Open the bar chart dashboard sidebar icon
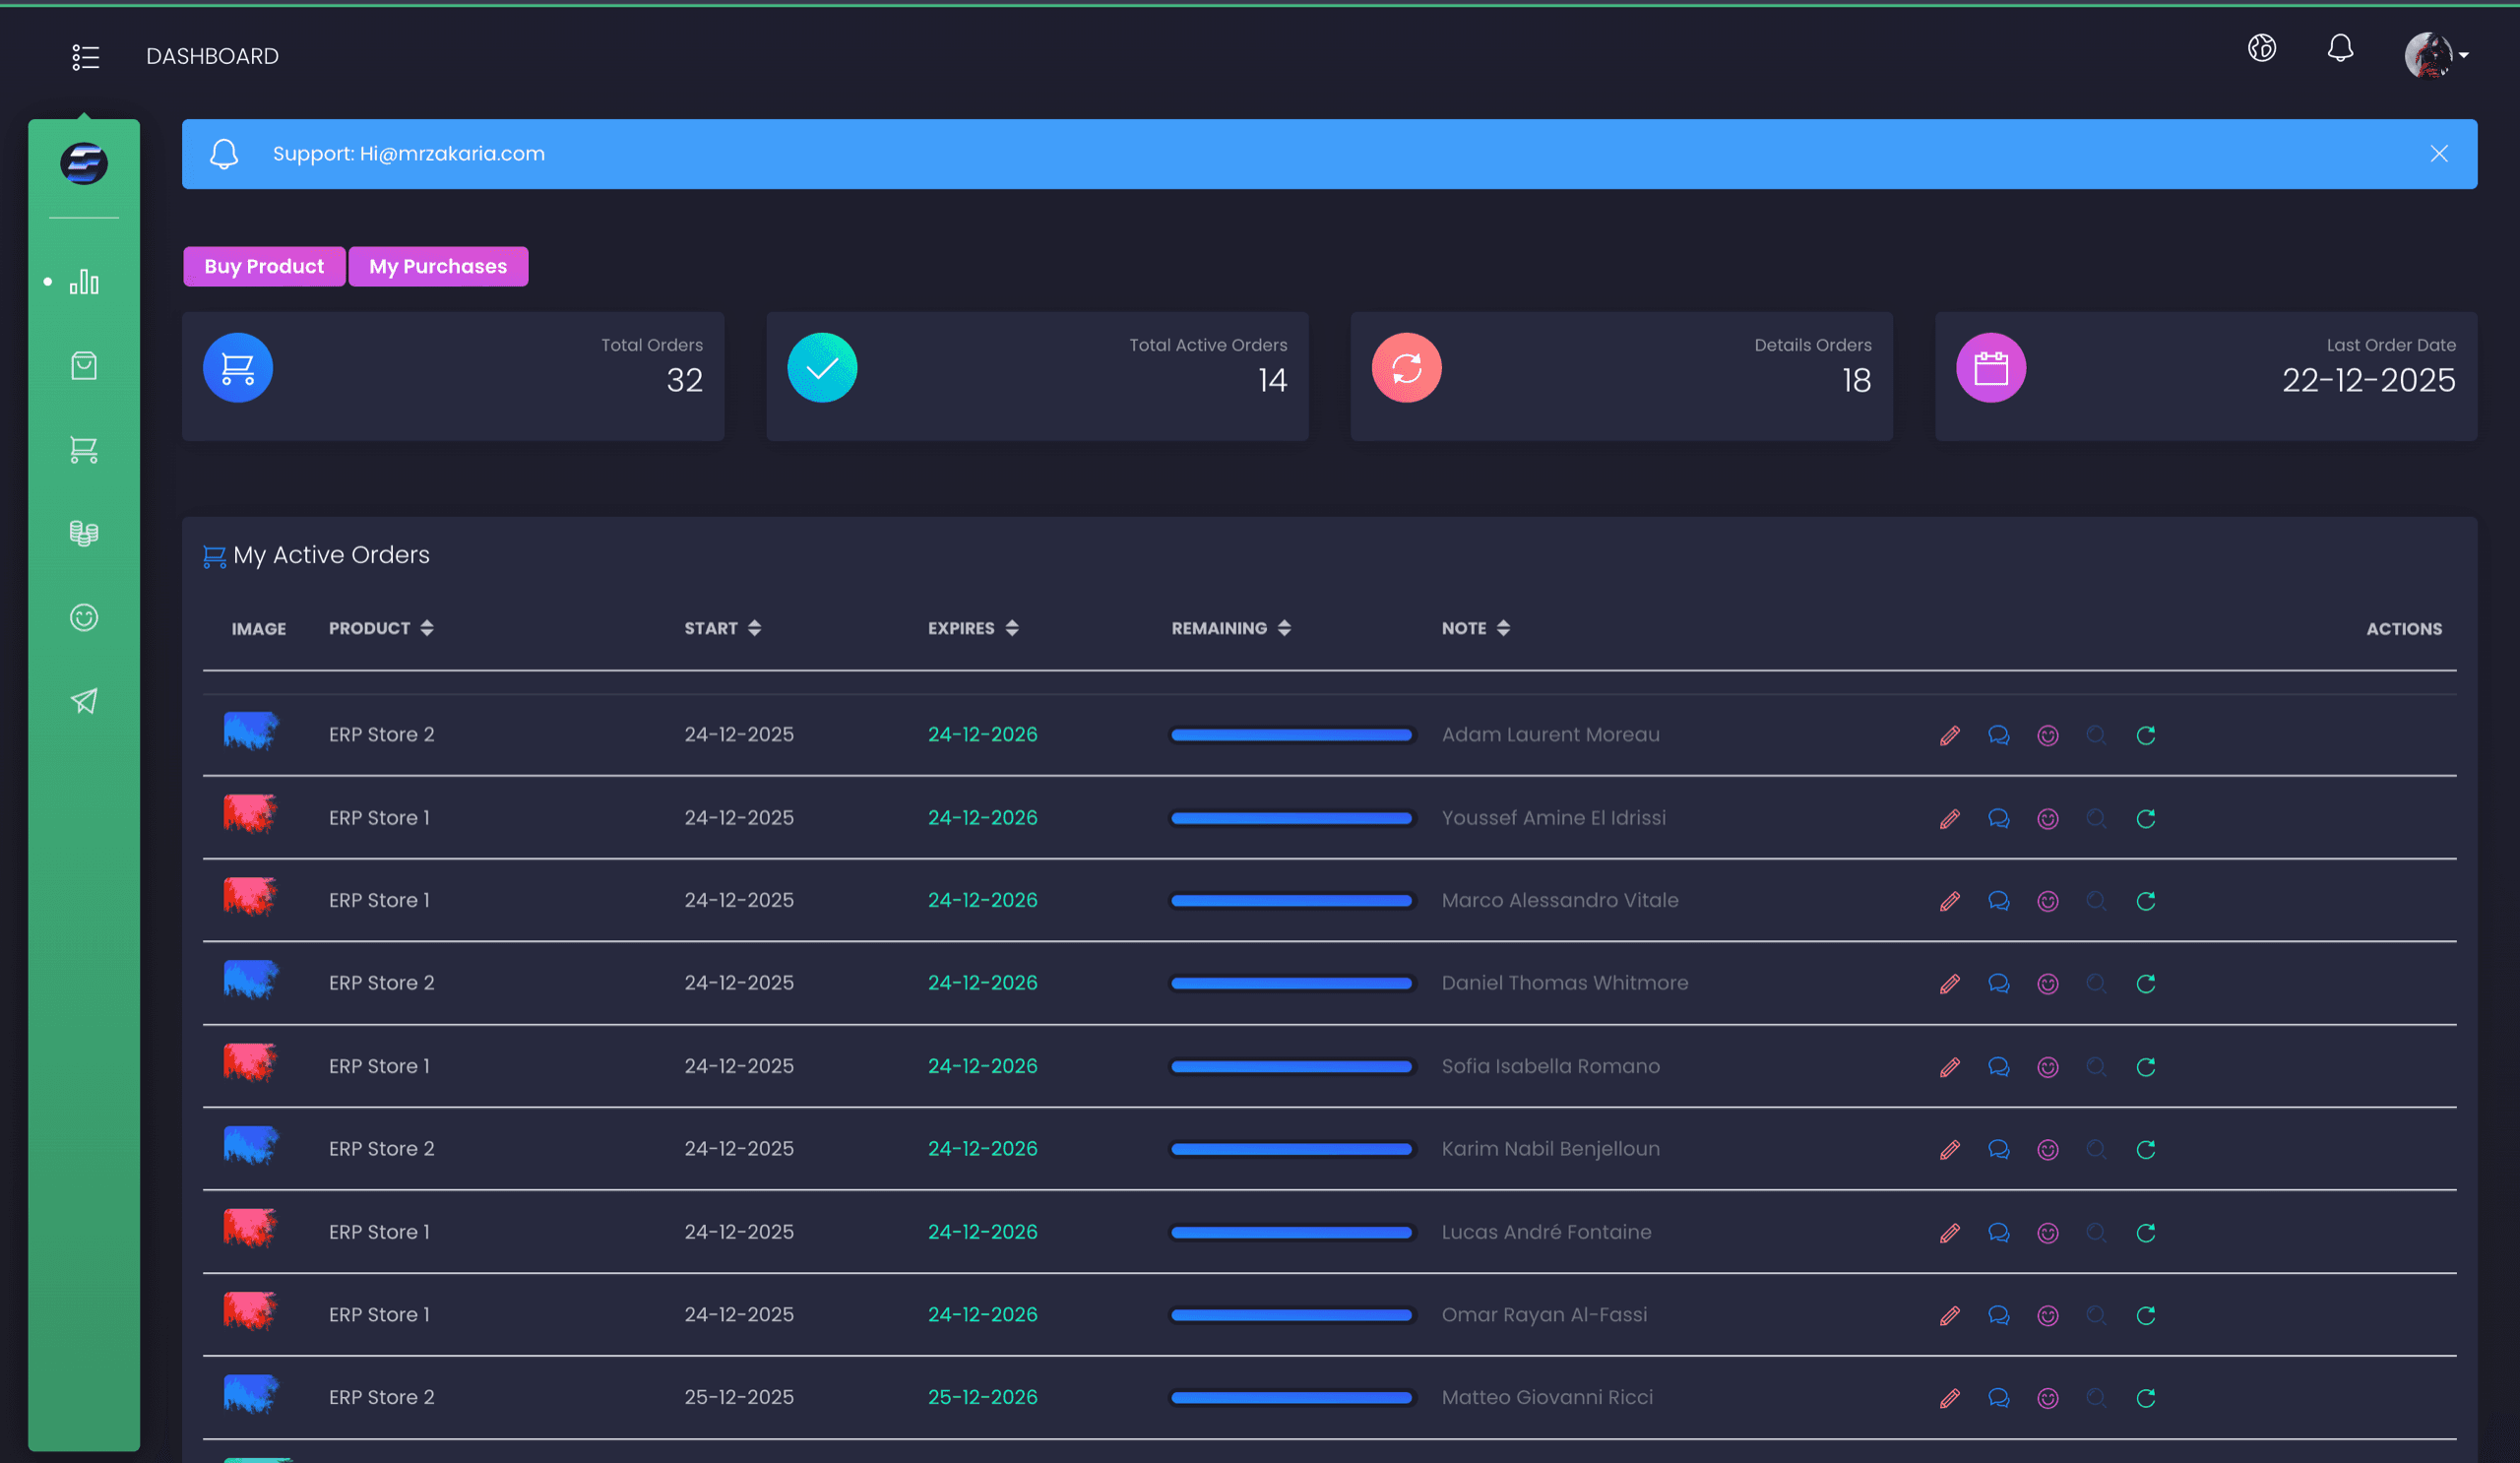This screenshot has width=2520, height=1463. 84,282
